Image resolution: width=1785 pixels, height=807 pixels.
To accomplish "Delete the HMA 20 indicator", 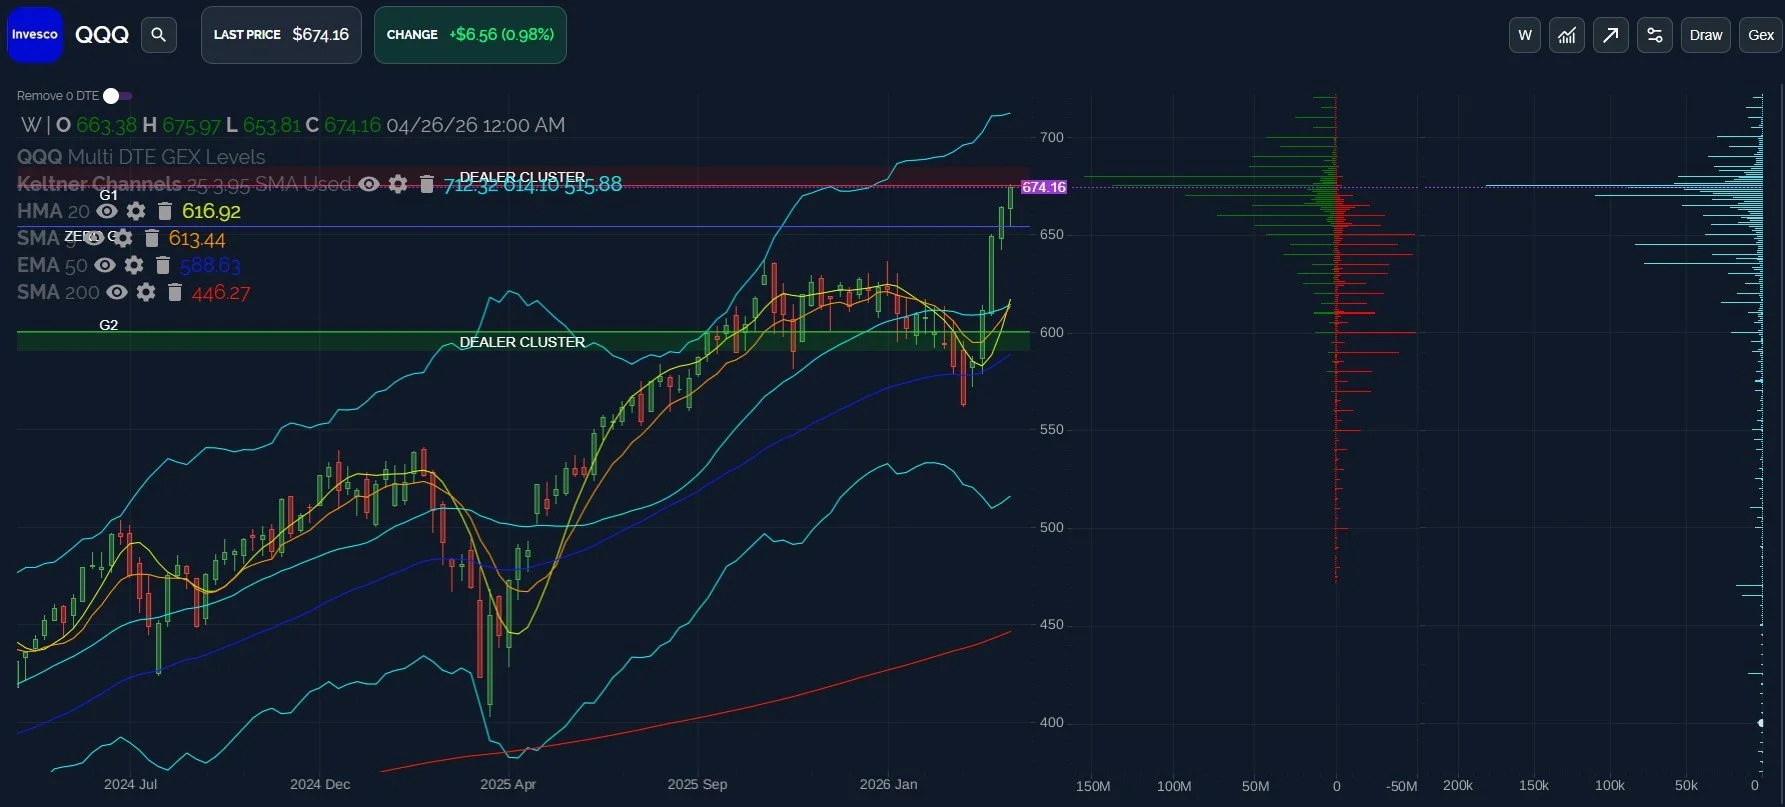I will (165, 211).
